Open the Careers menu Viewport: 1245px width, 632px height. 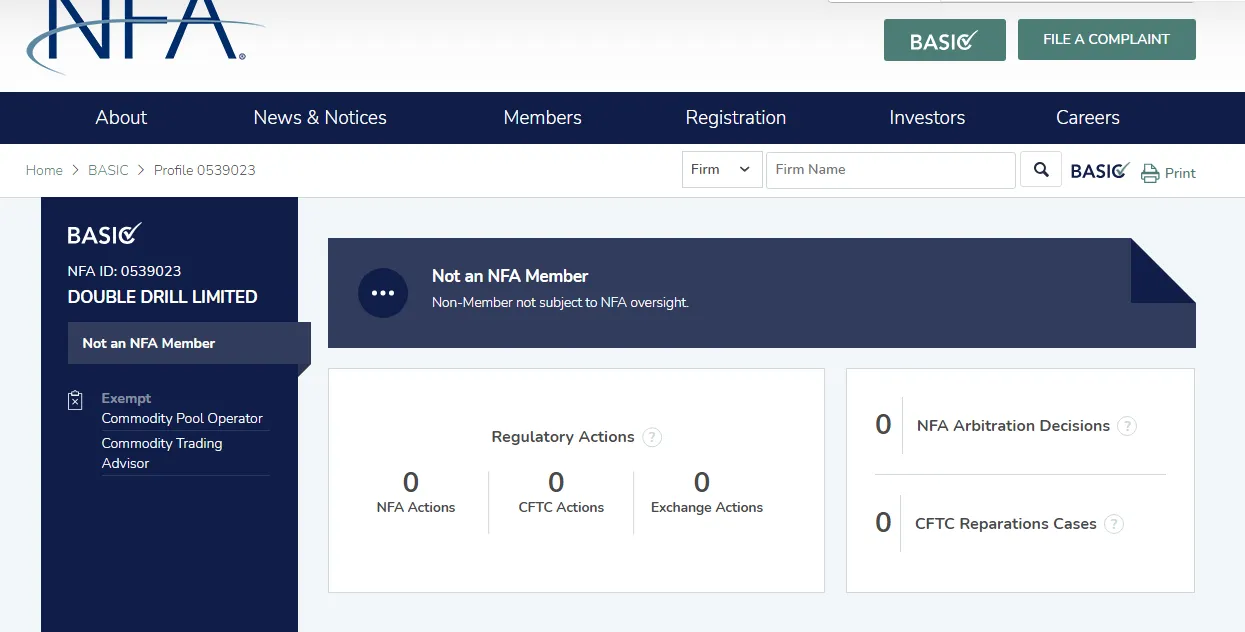click(x=1088, y=118)
